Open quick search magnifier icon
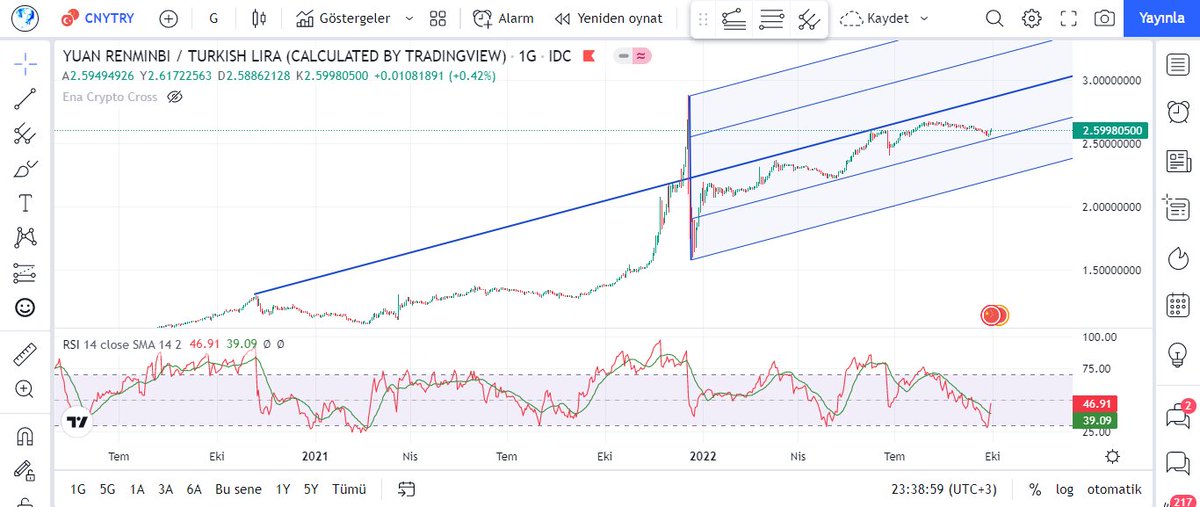The width and height of the screenshot is (1200, 507). [993, 18]
